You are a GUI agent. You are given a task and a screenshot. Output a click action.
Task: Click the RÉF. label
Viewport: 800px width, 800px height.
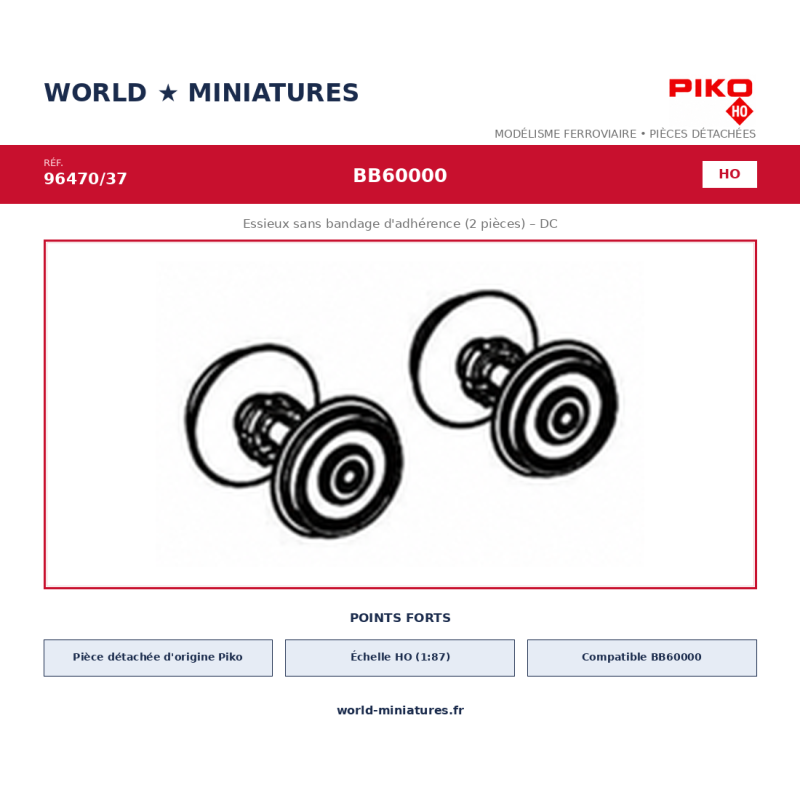[53, 163]
